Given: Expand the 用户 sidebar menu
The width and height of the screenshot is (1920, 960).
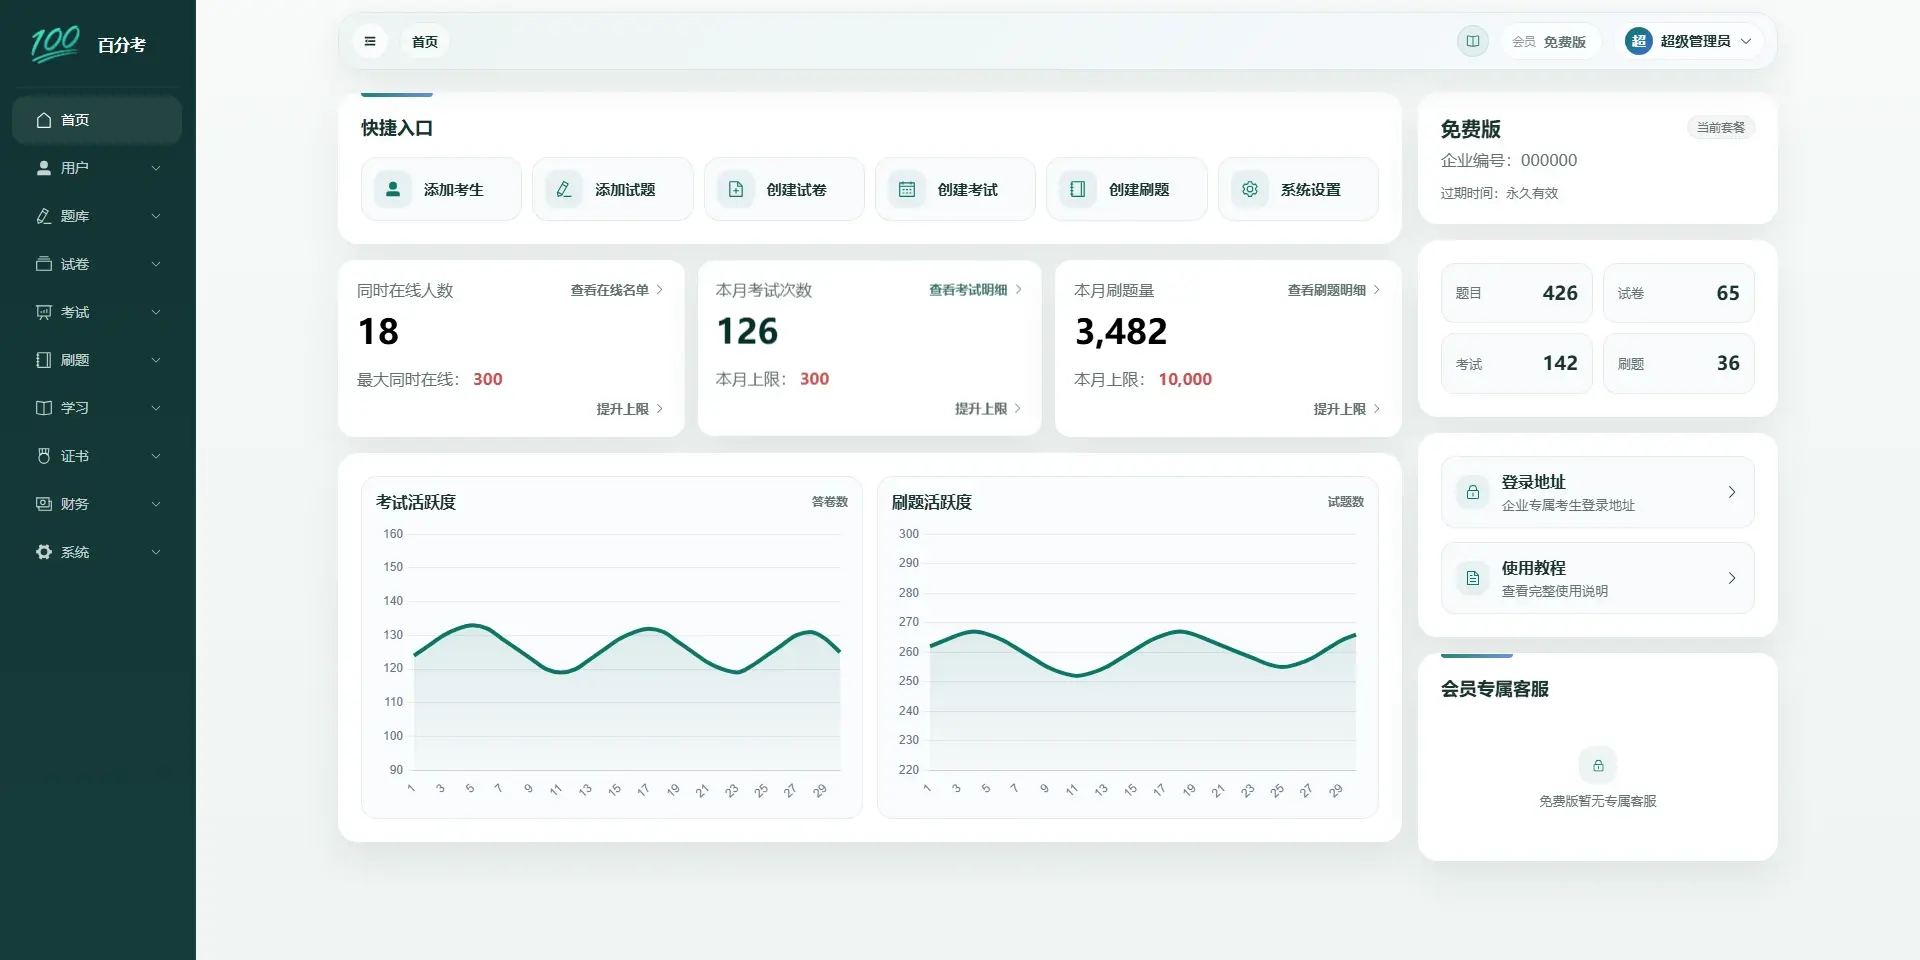Looking at the screenshot, I should click(x=97, y=168).
